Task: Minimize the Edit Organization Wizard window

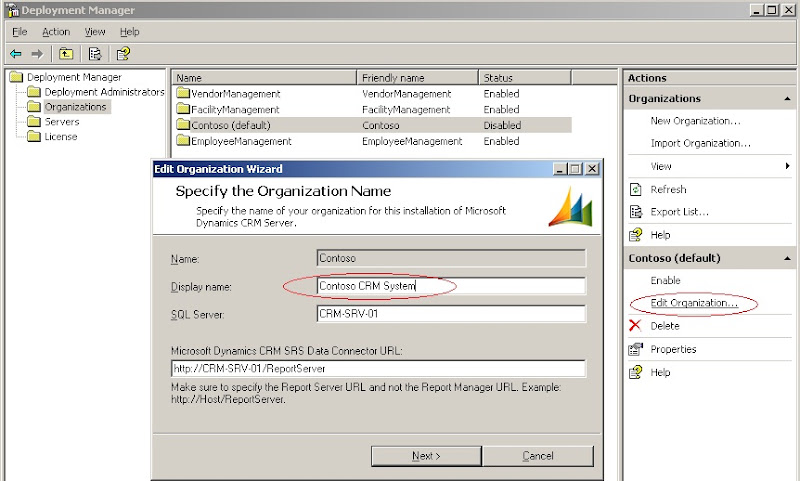Action: [560, 169]
